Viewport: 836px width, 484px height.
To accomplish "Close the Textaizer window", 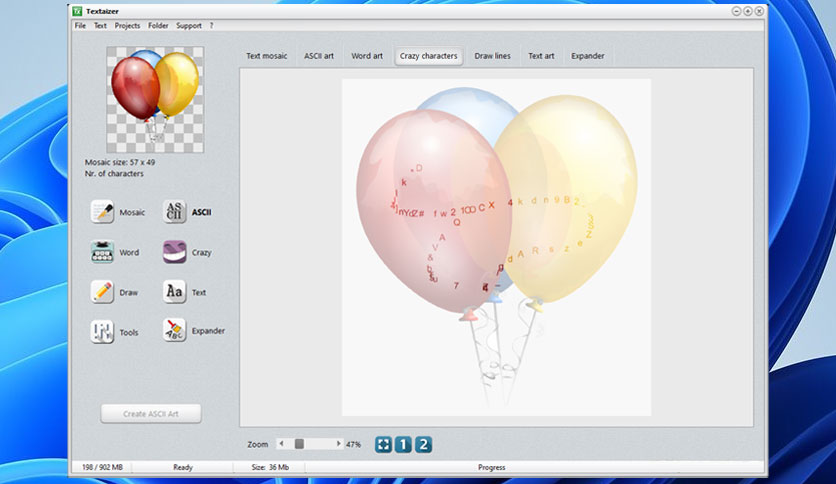I will click(759, 11).
